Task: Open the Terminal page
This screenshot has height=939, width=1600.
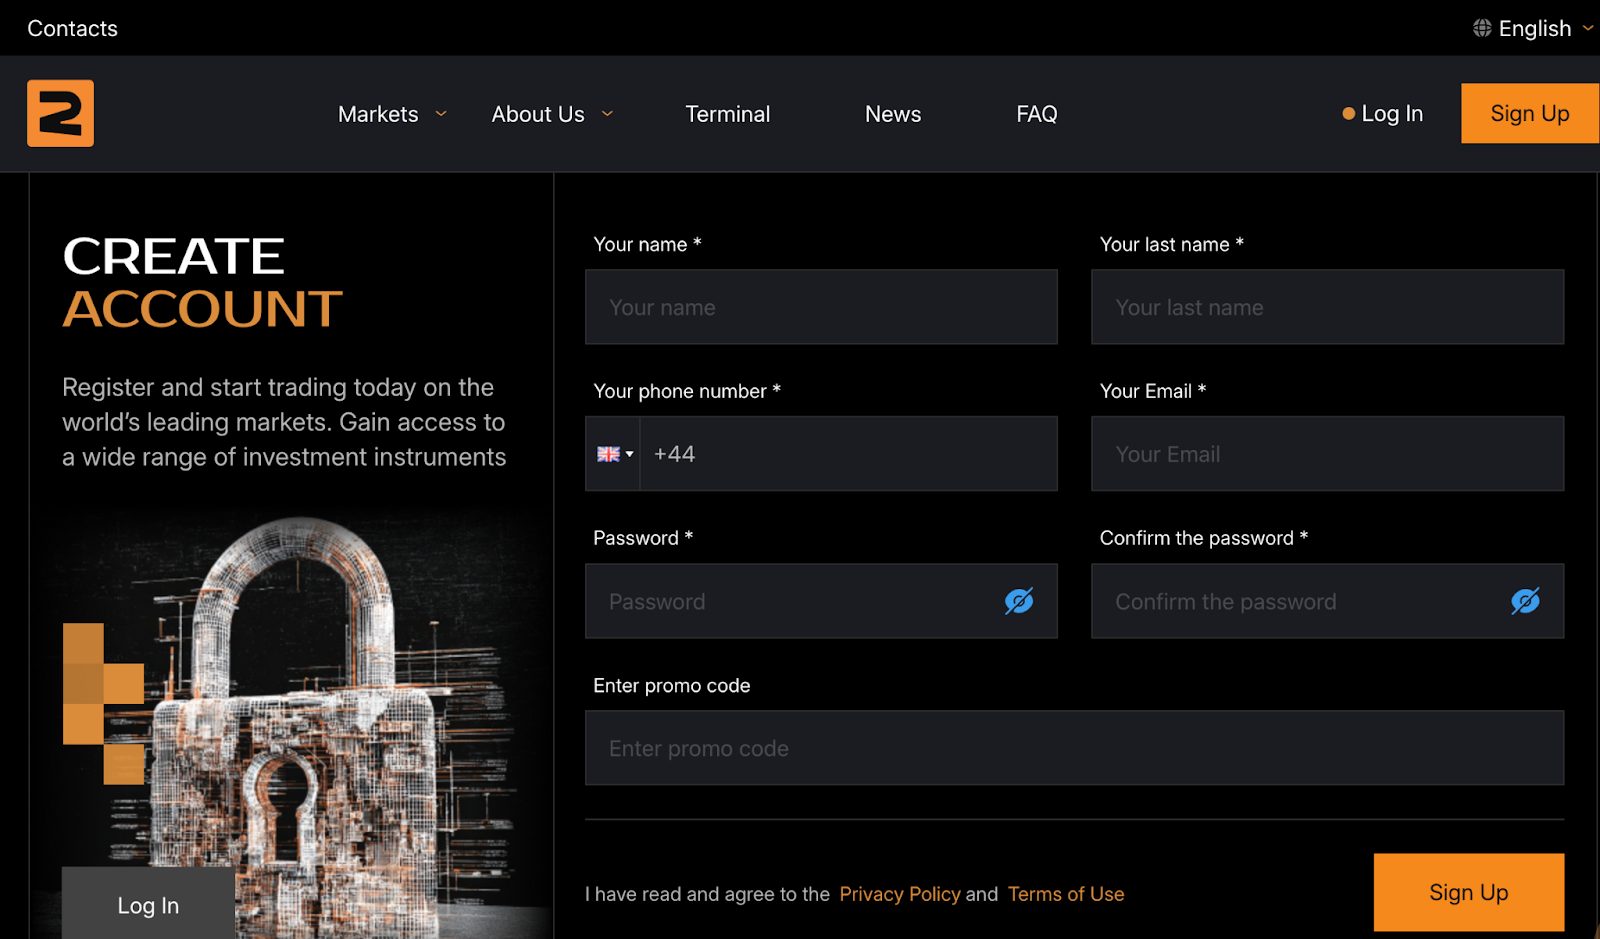Action: coord(727,114)
